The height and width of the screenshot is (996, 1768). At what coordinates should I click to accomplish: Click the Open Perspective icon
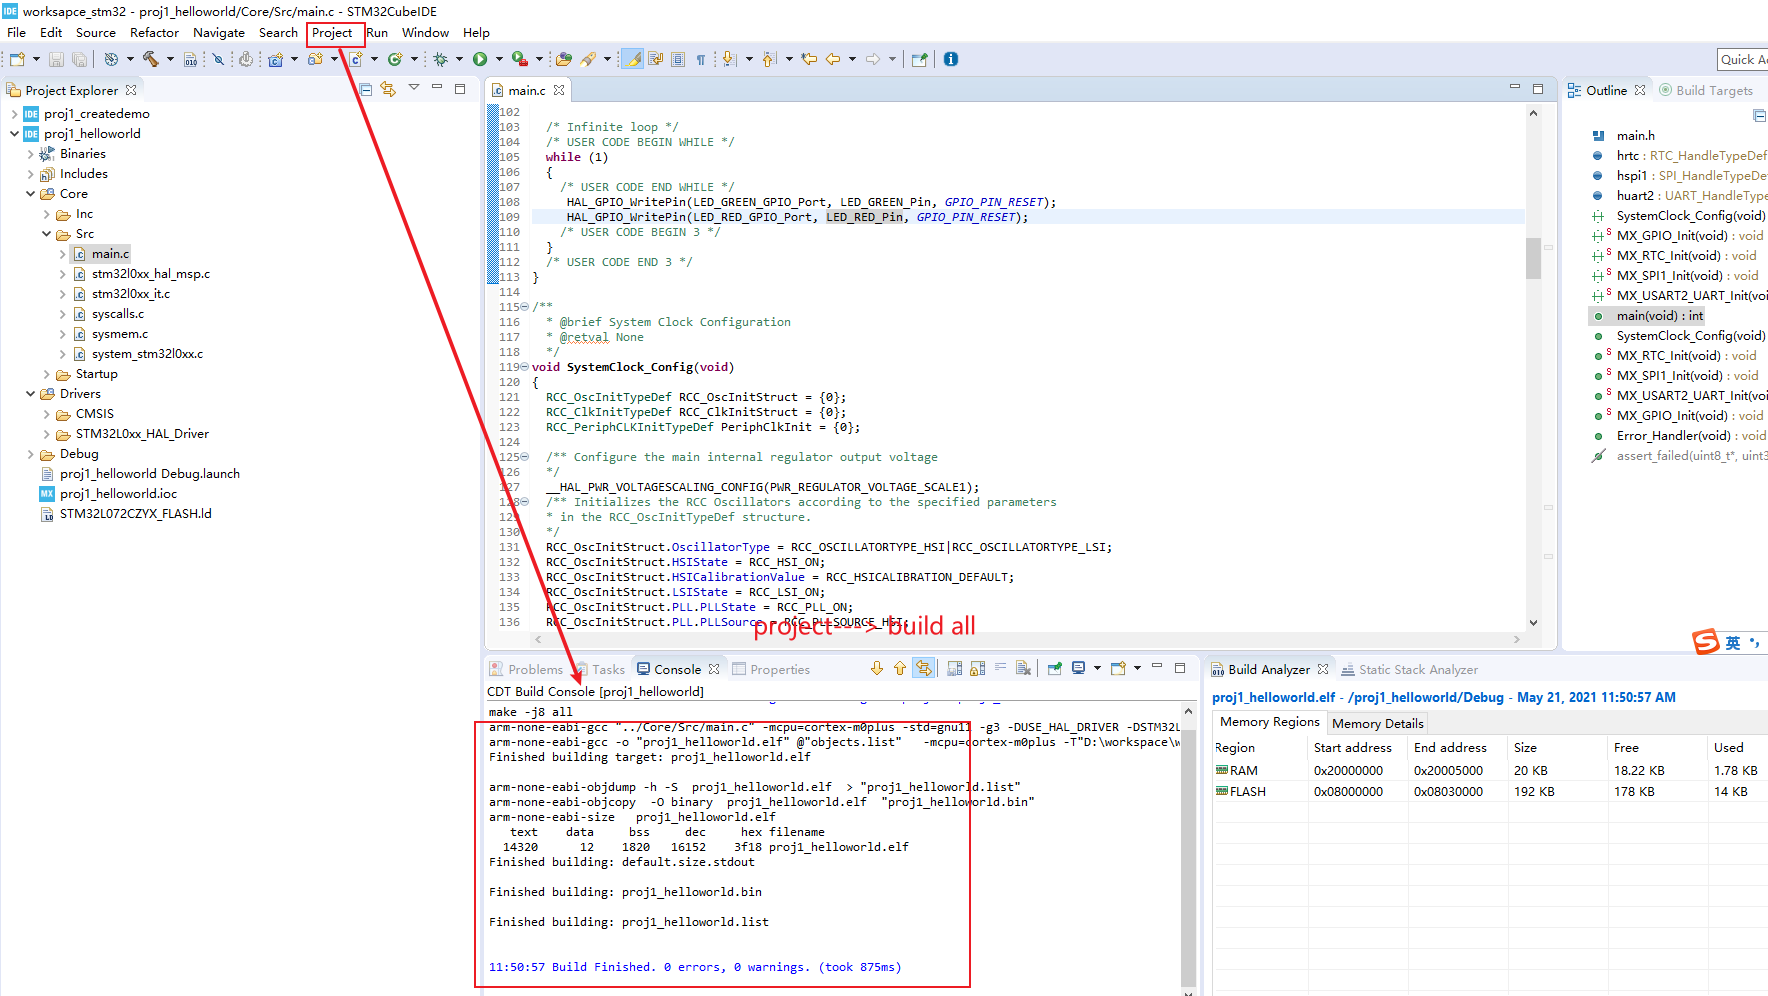tap(919, 59)
